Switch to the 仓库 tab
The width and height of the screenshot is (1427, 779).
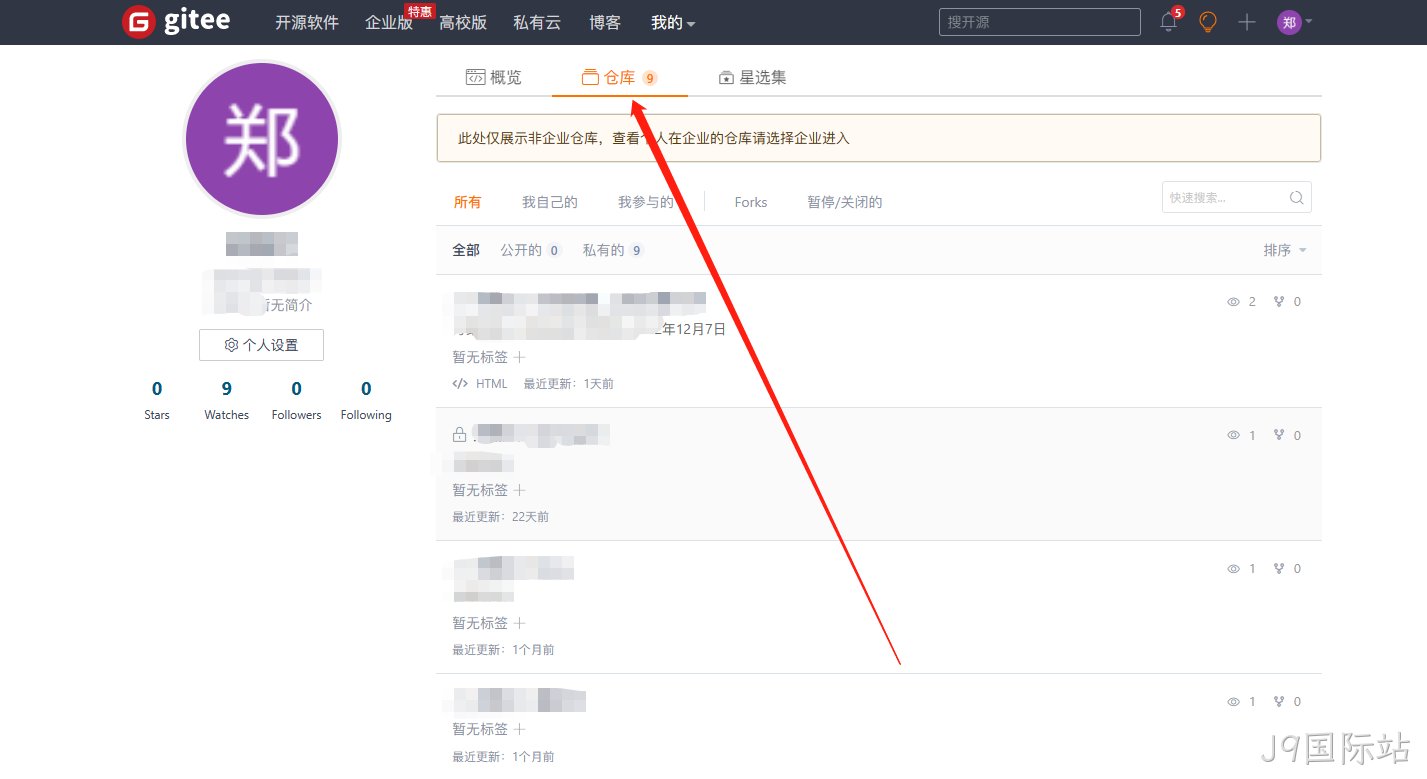pyautogui.click(x=619, y=77)
